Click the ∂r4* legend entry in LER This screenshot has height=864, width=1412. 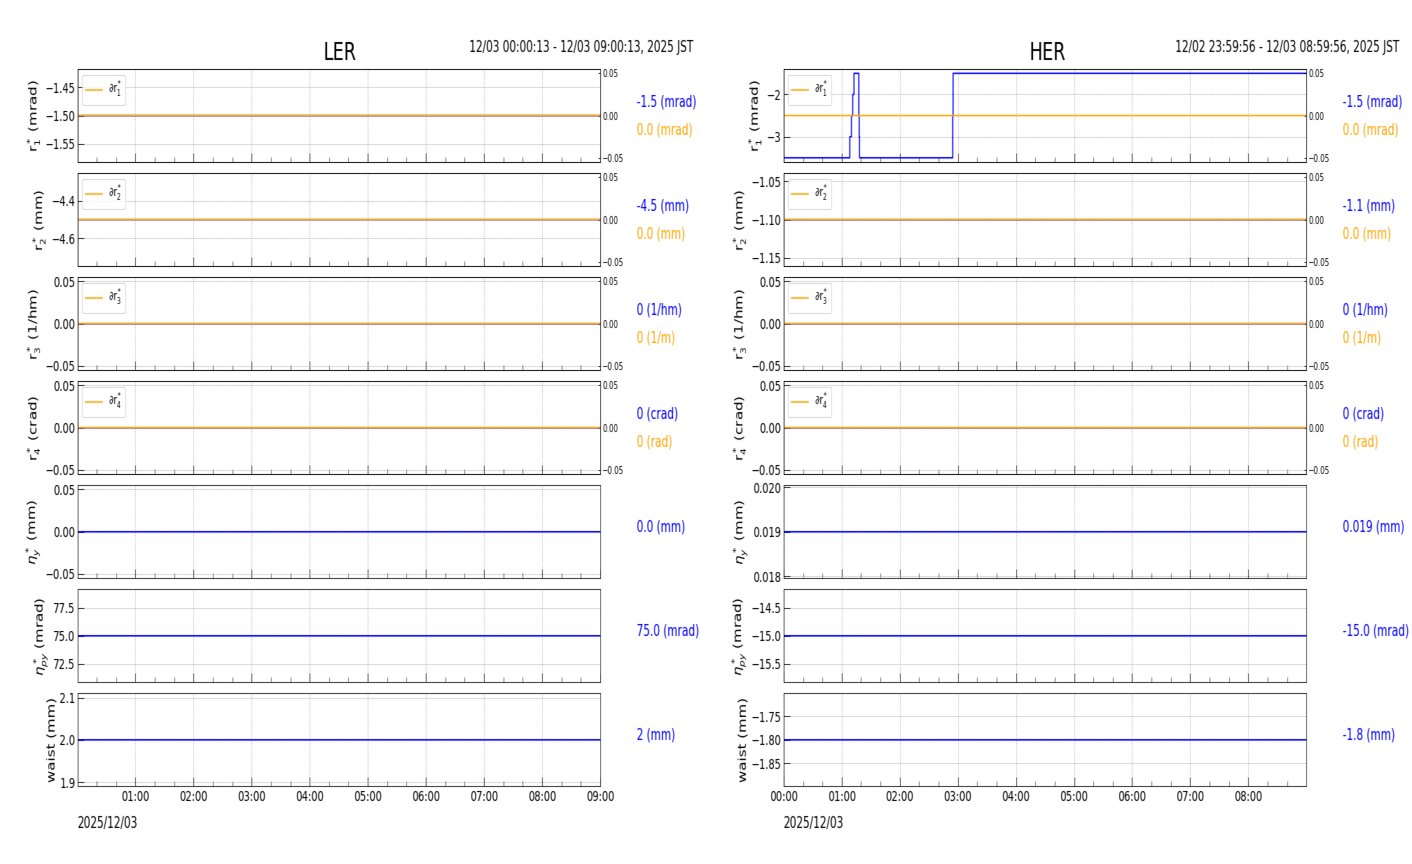coord(104,402)
